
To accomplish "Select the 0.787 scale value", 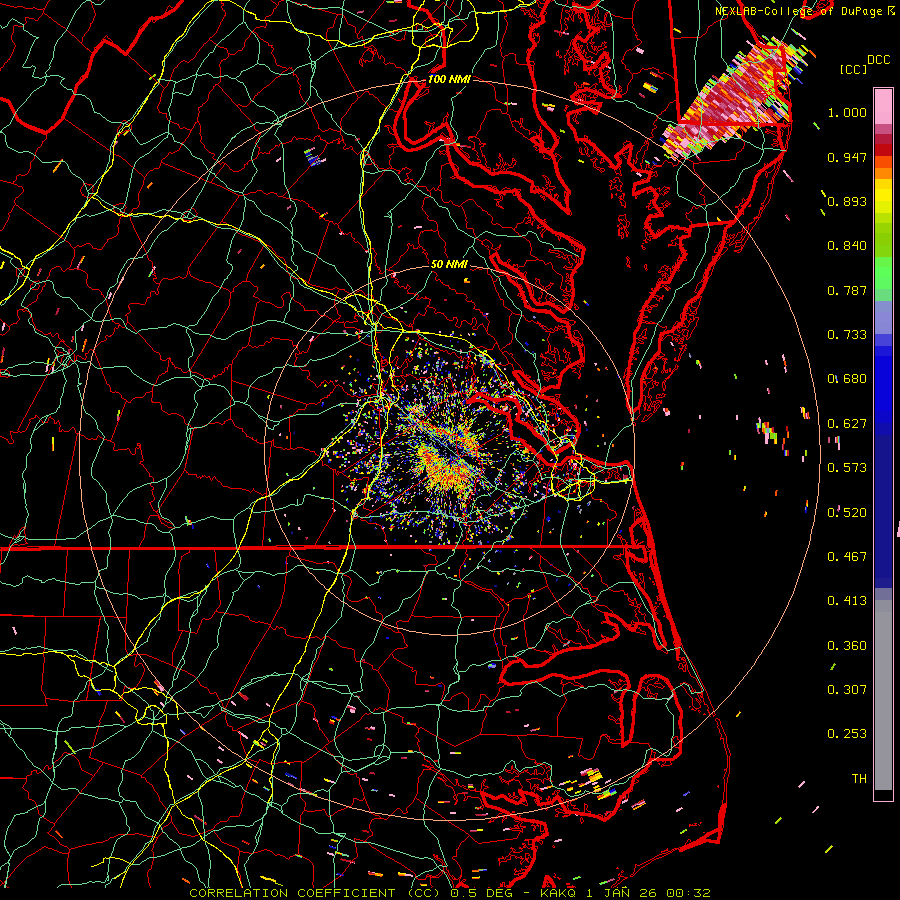I will [x=847, y=290].
